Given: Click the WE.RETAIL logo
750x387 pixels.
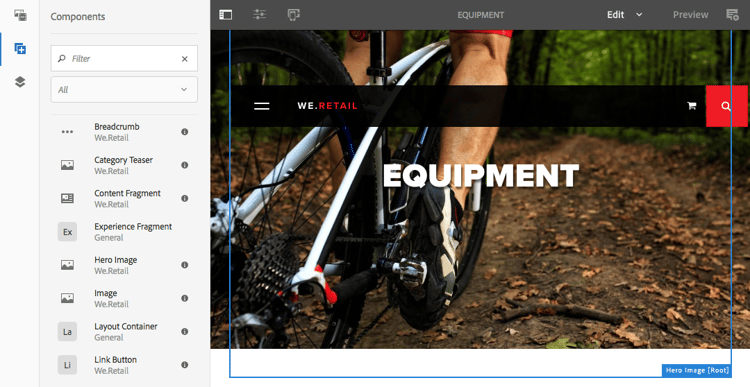Looking at the screenshot, I should coord(327,106).
